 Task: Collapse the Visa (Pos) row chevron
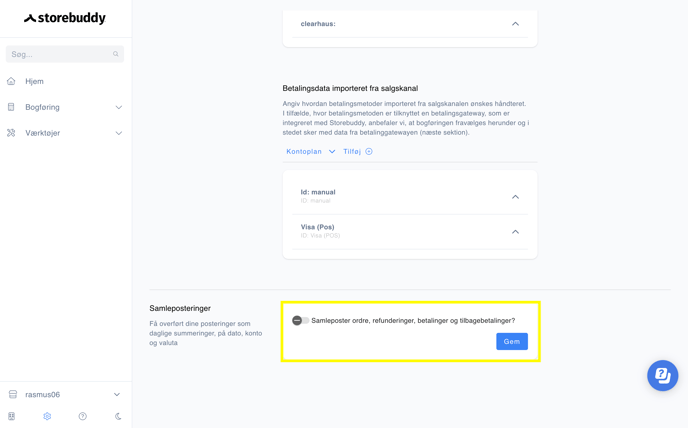tap(516, 231)
